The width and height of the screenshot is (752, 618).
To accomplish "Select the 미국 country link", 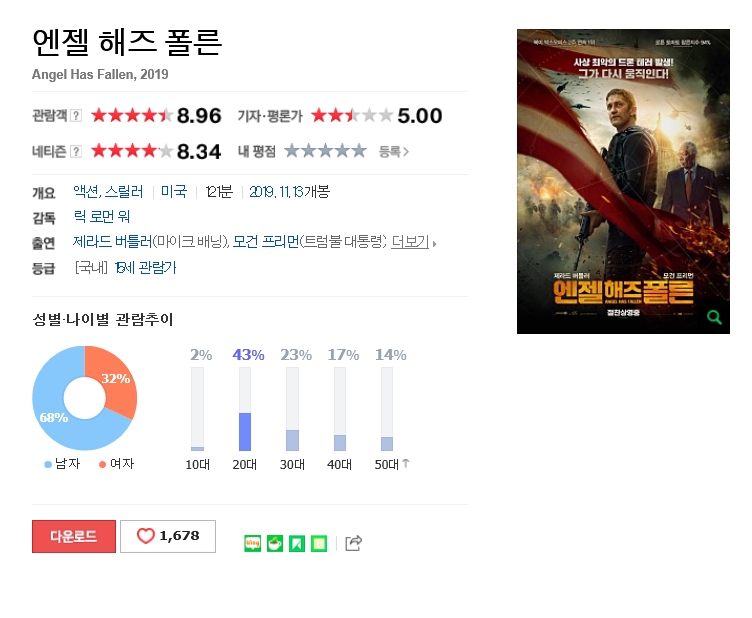I will [x=174, y=192].
